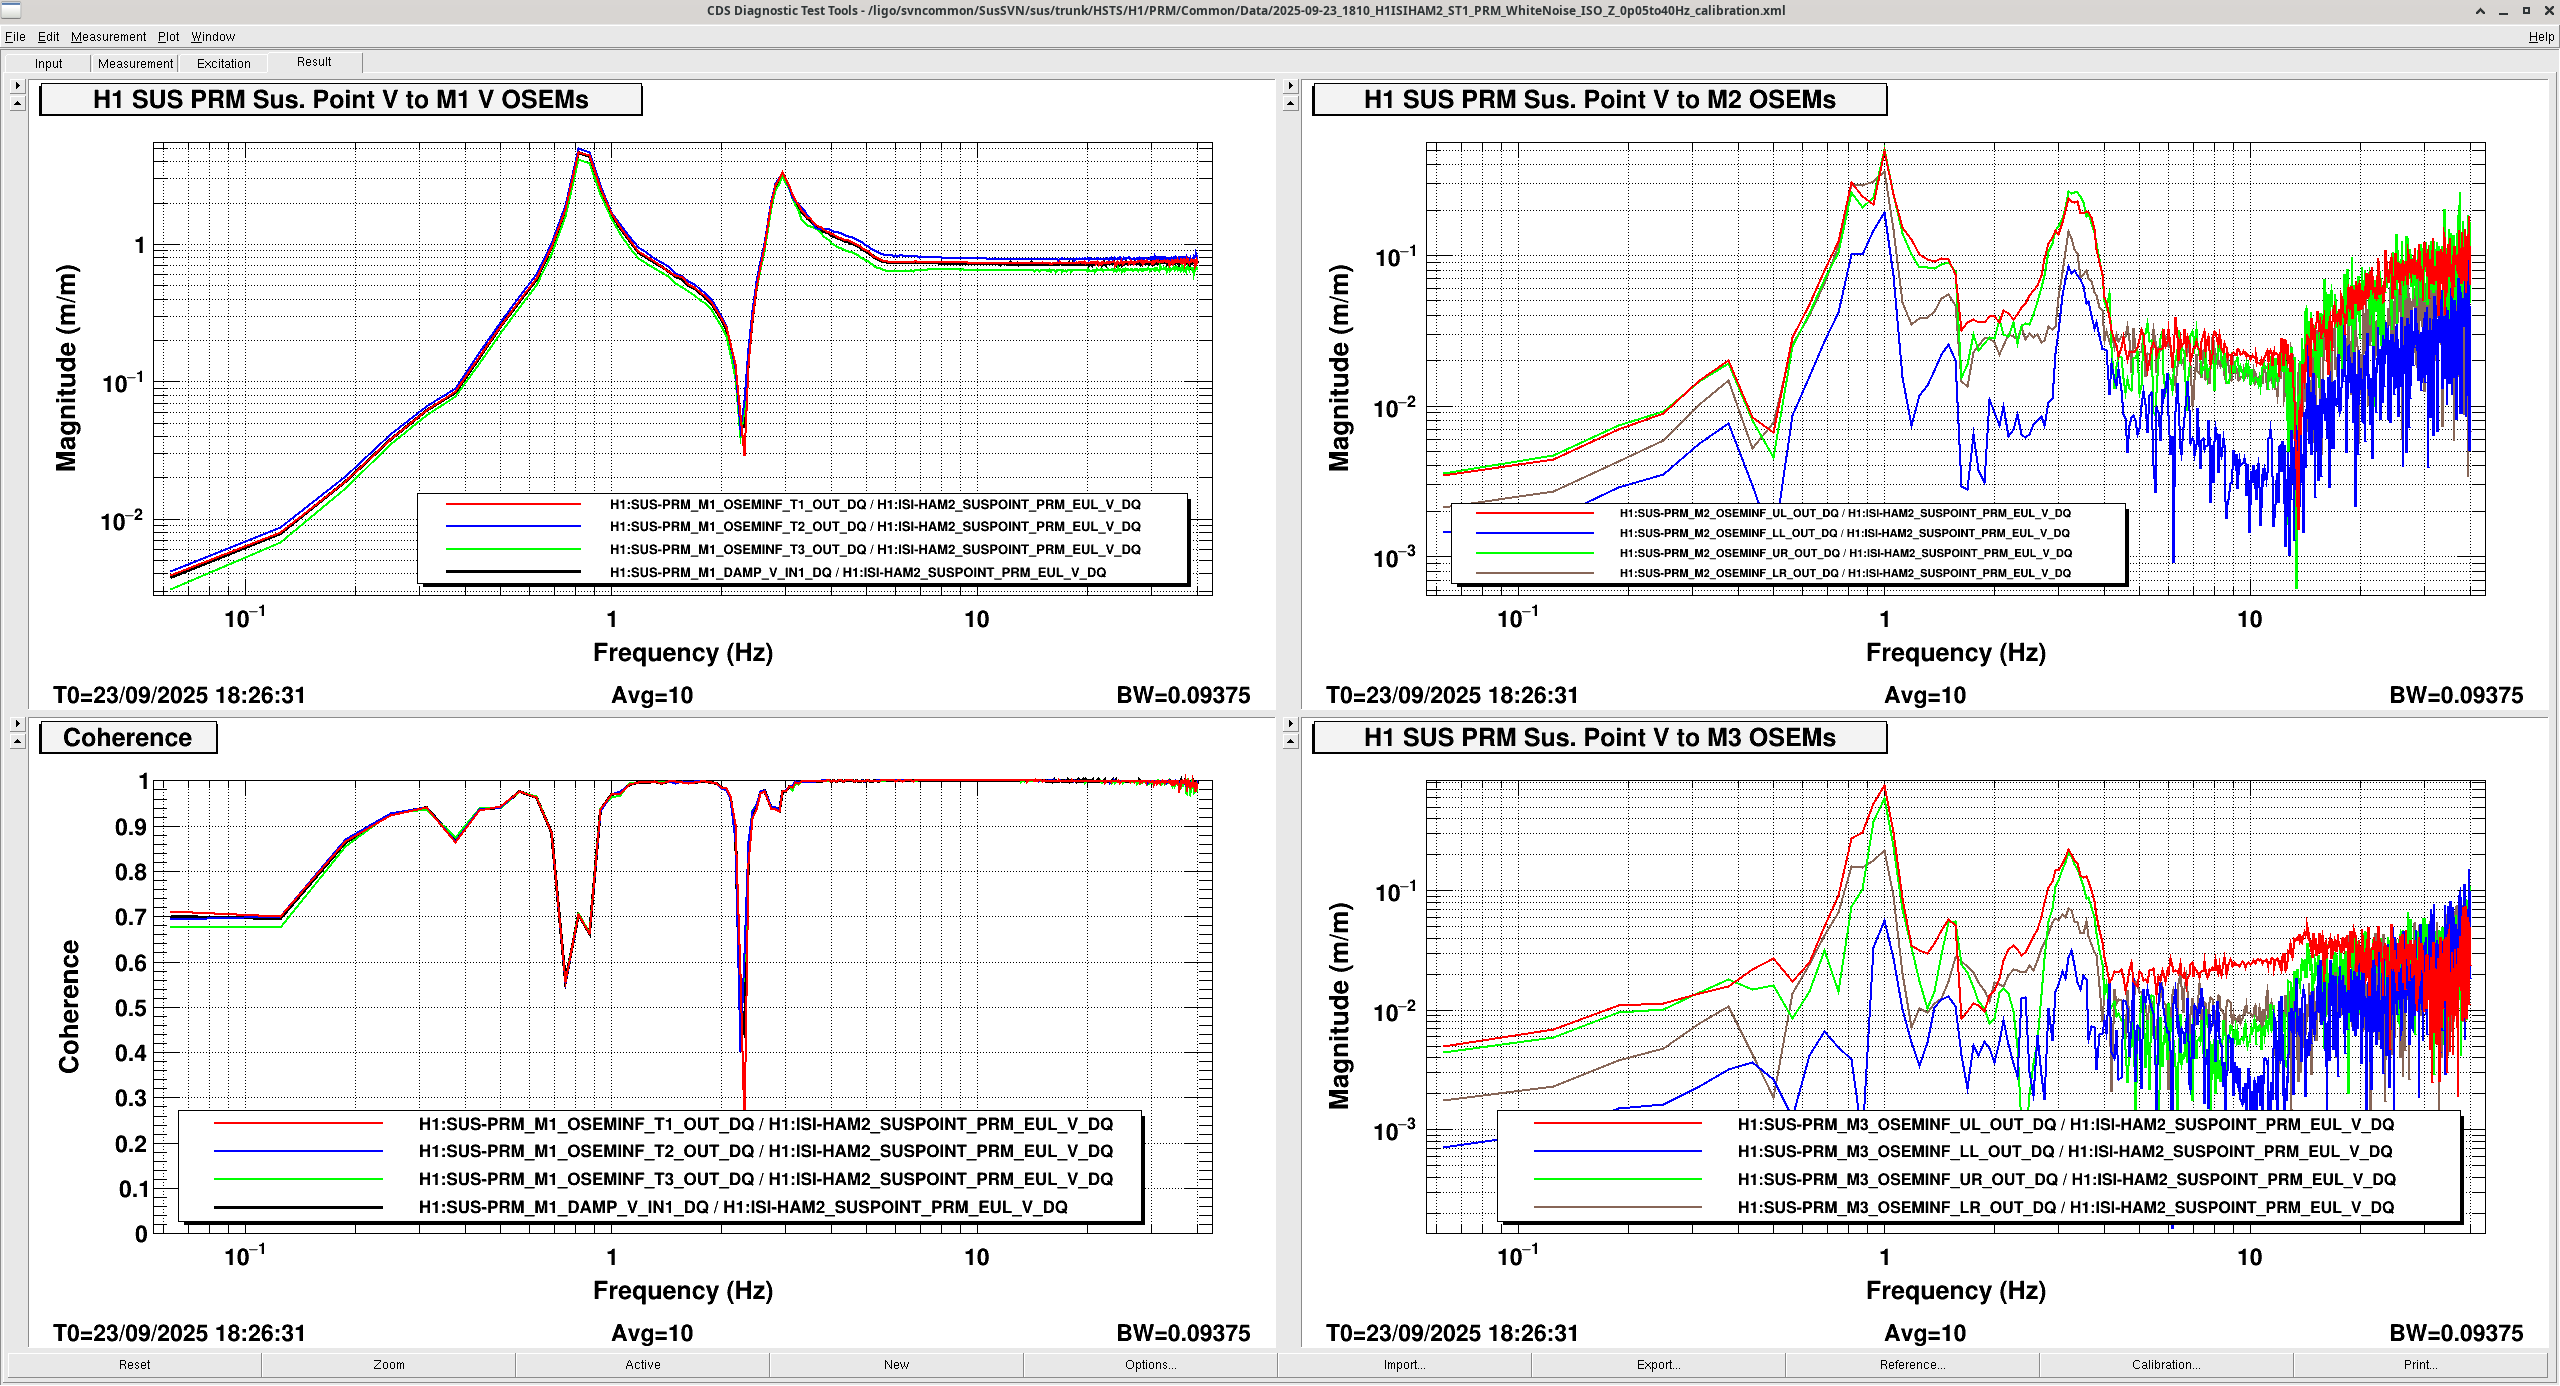Click the Coherence plot title box
This screenshot has width=2560, height=1386.
[128, 738]
